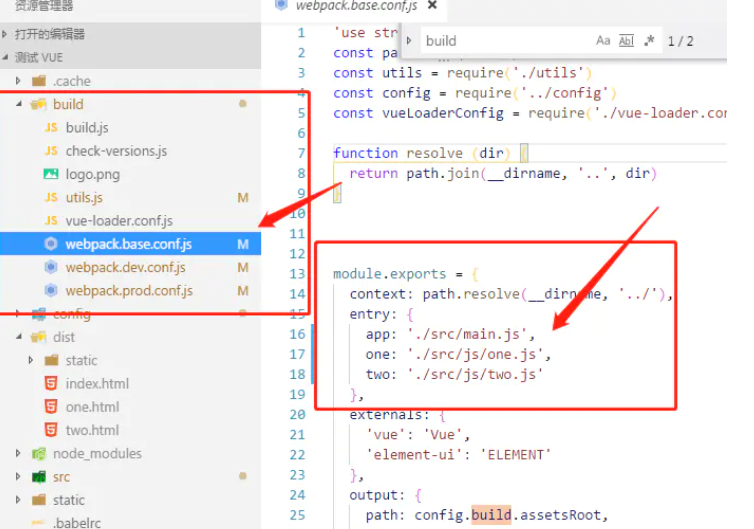Open webpack.prod.conf.js file
This screenshot has height=529, width=754.
[x=129, y=290]
